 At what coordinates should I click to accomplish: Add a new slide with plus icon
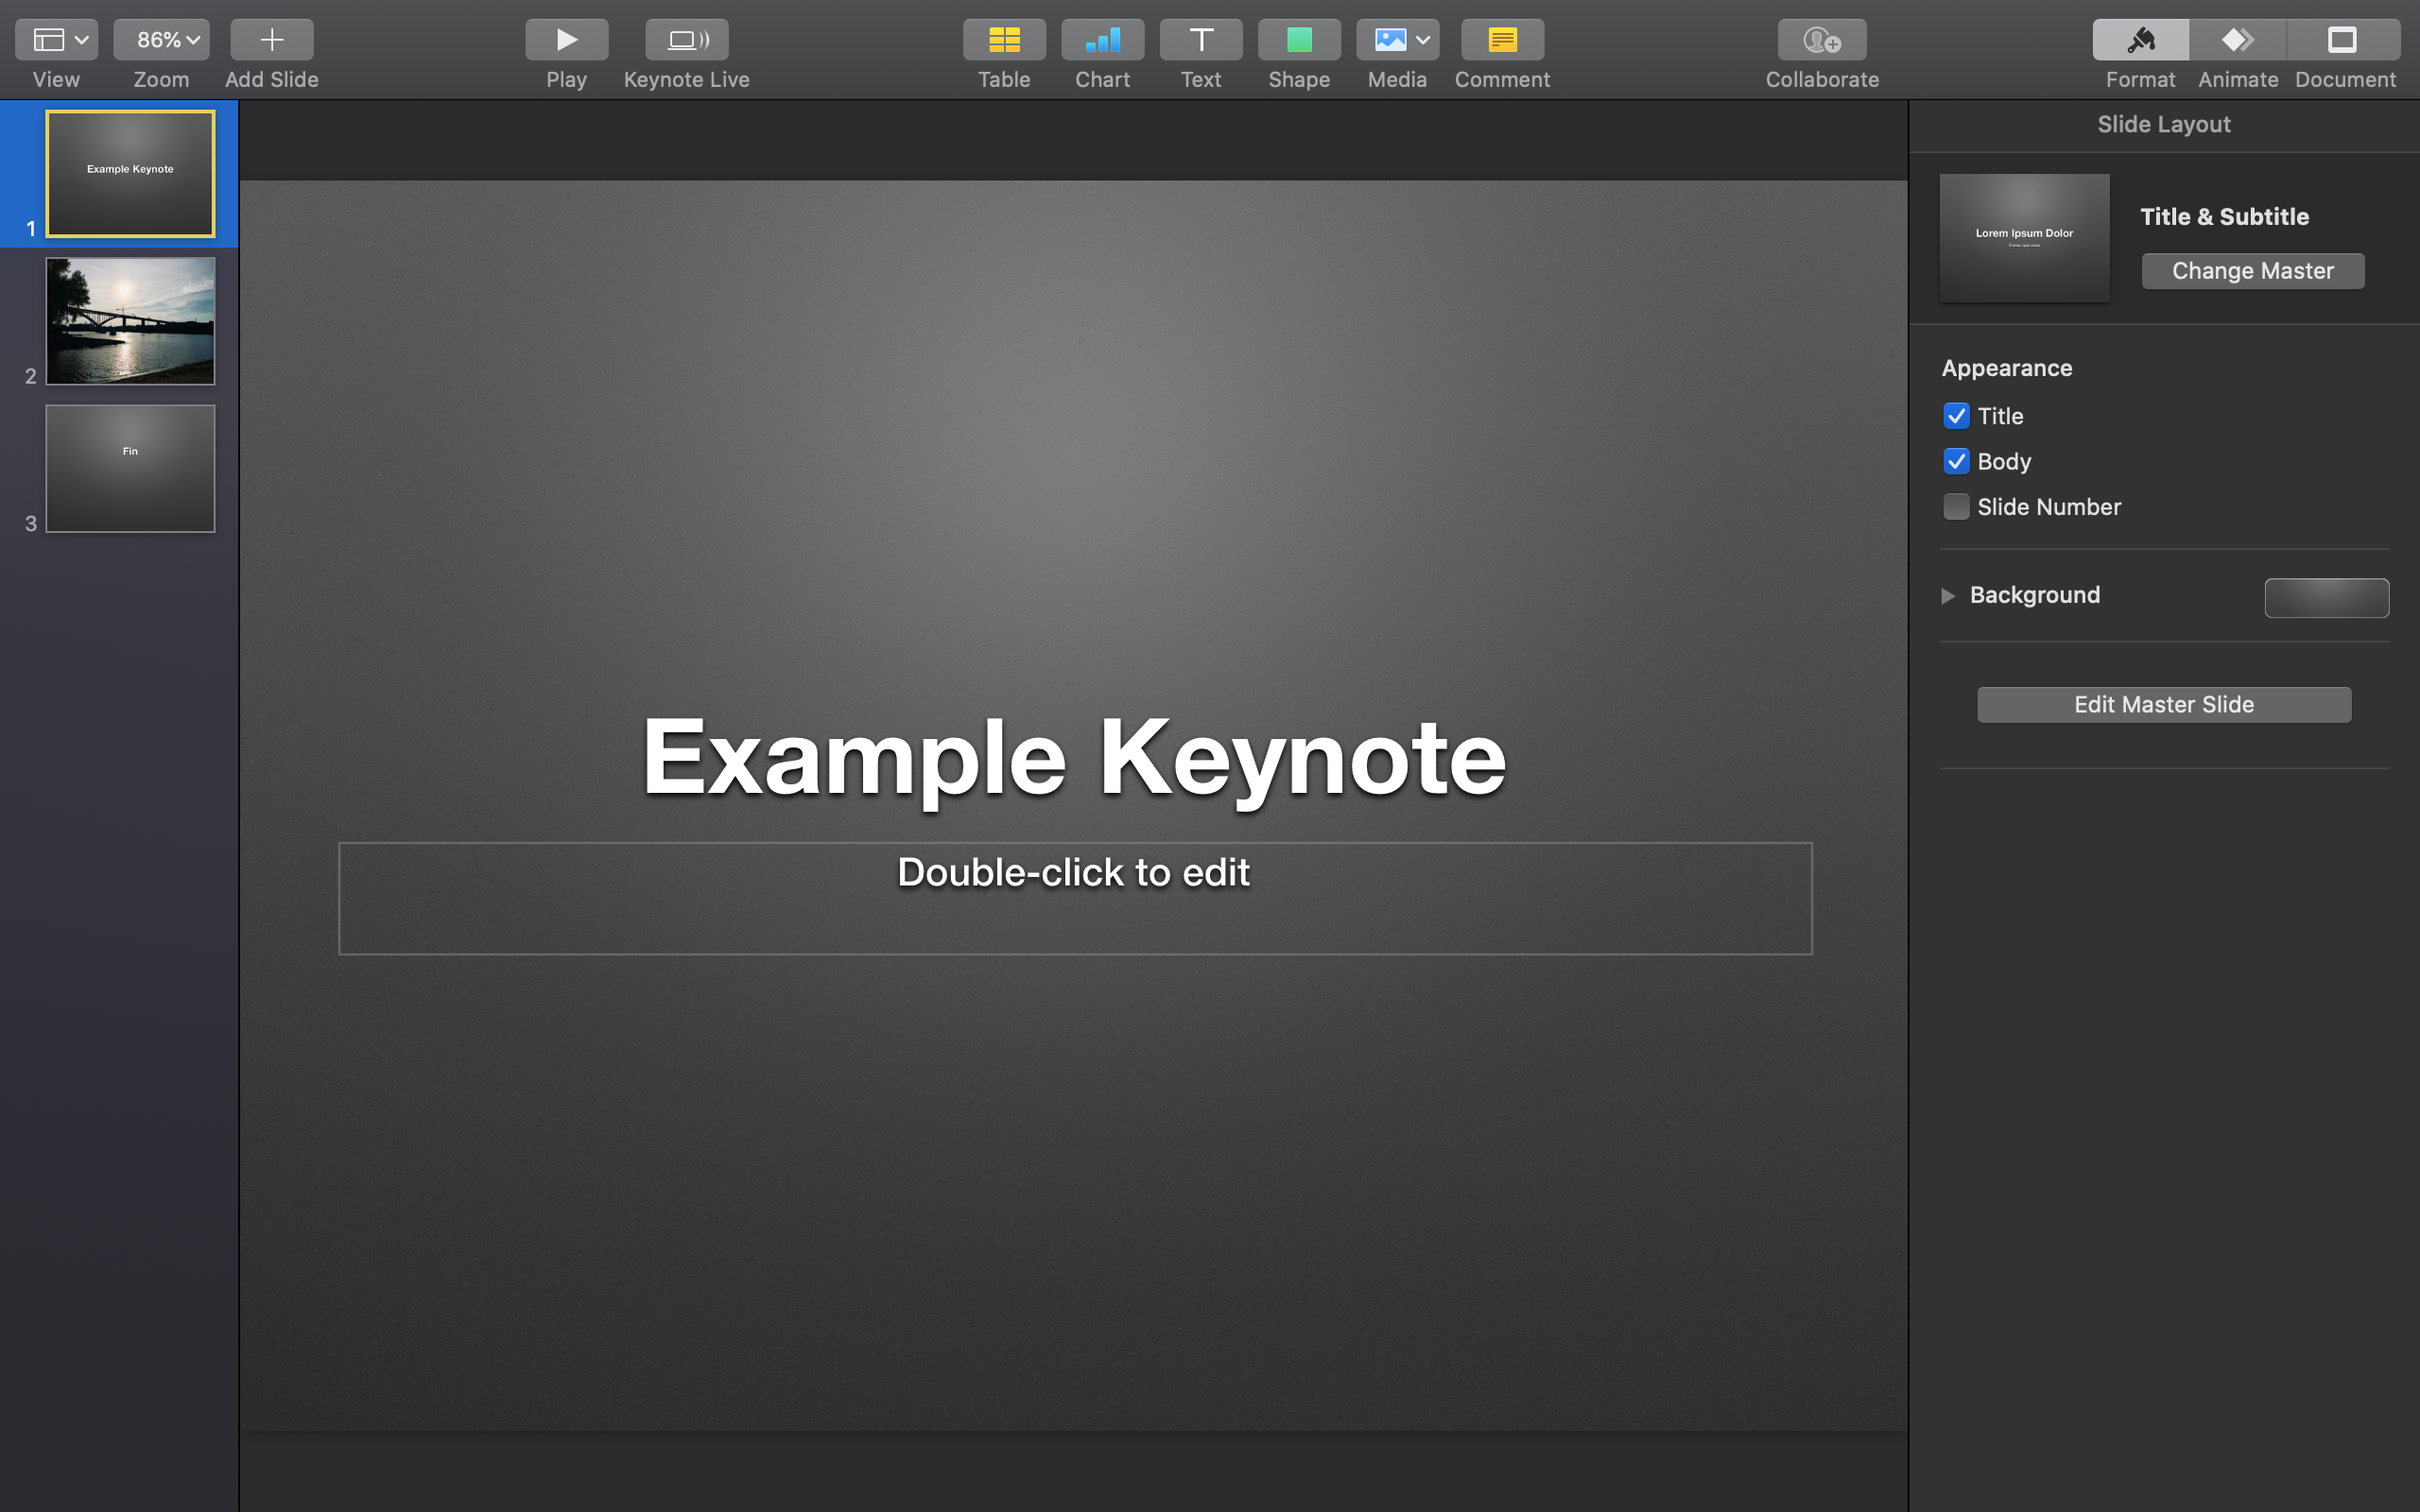[271, 40]
